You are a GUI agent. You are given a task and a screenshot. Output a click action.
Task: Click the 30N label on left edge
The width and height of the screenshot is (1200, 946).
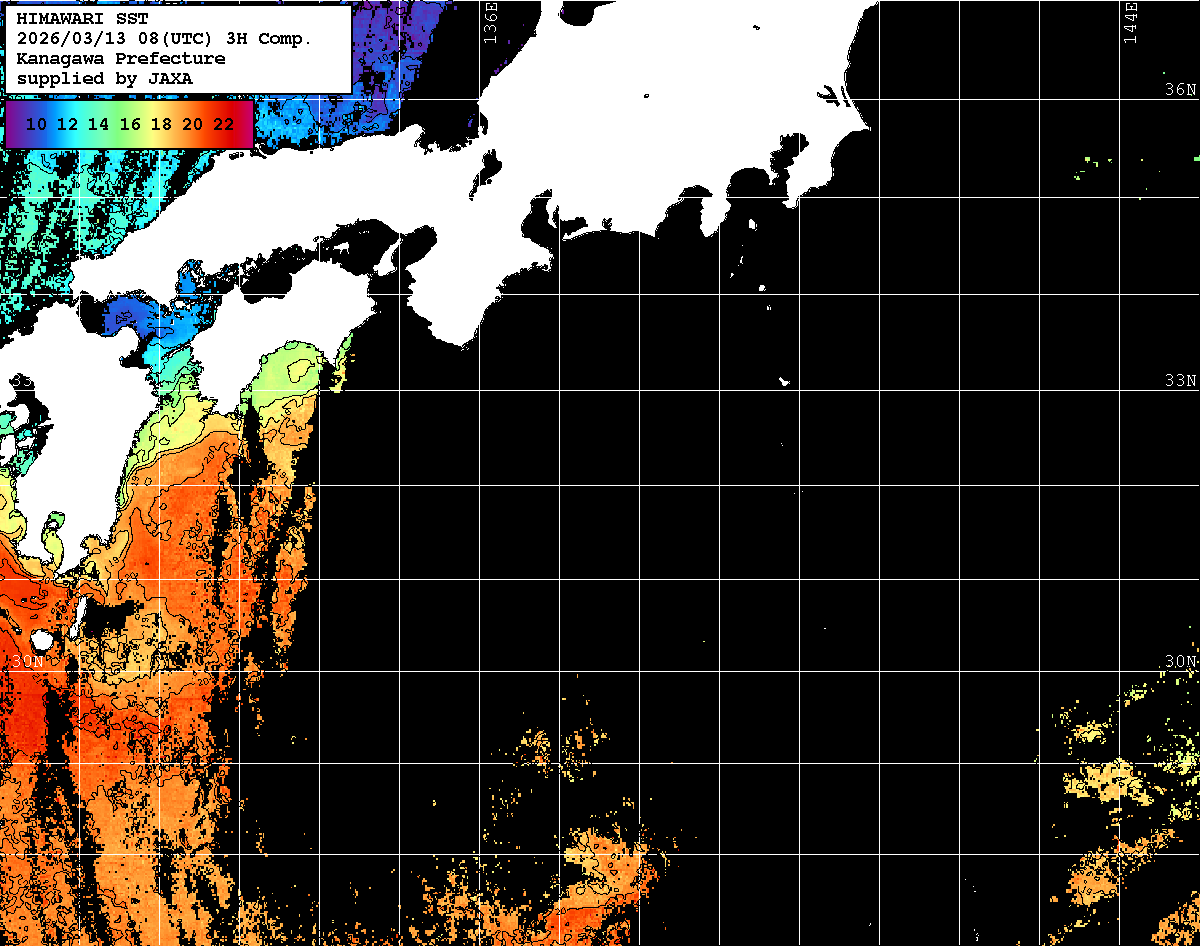coord(27,662)
